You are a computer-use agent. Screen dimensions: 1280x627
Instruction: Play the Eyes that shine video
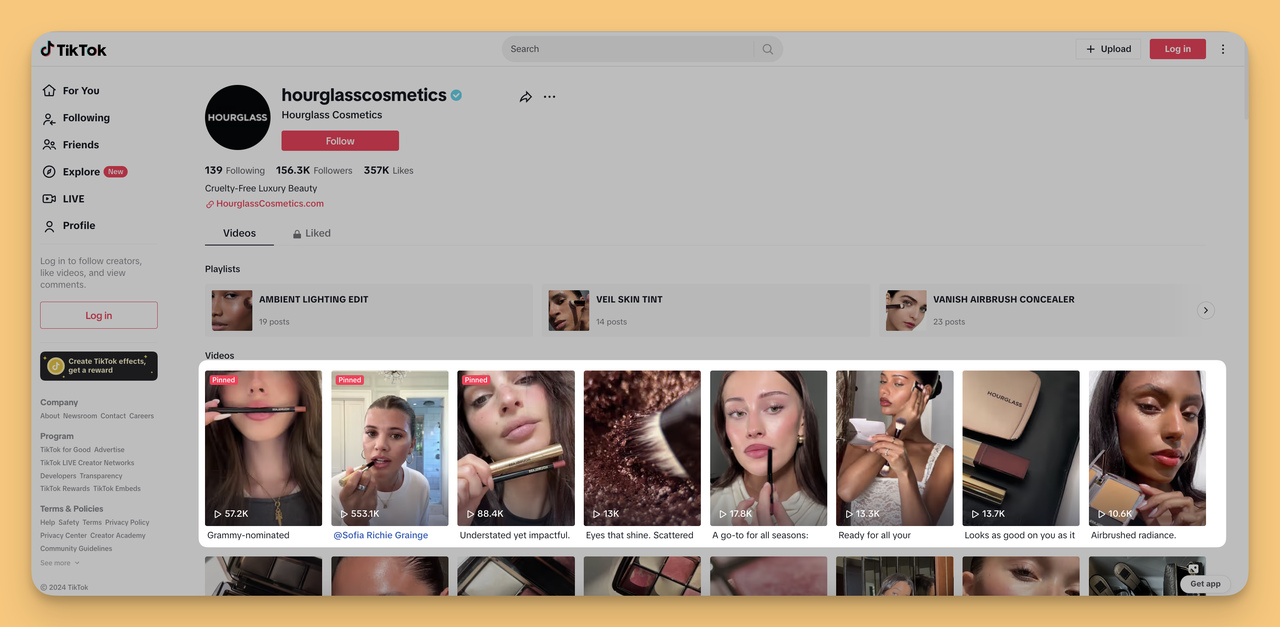point(642,448)
